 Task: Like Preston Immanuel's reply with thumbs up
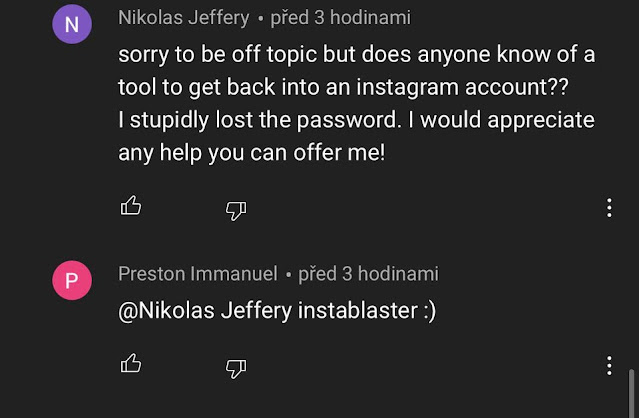point(131,363)
